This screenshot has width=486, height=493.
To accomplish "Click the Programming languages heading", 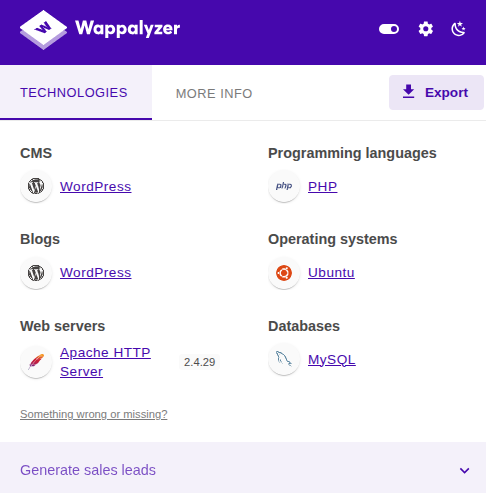I will 352,153.
